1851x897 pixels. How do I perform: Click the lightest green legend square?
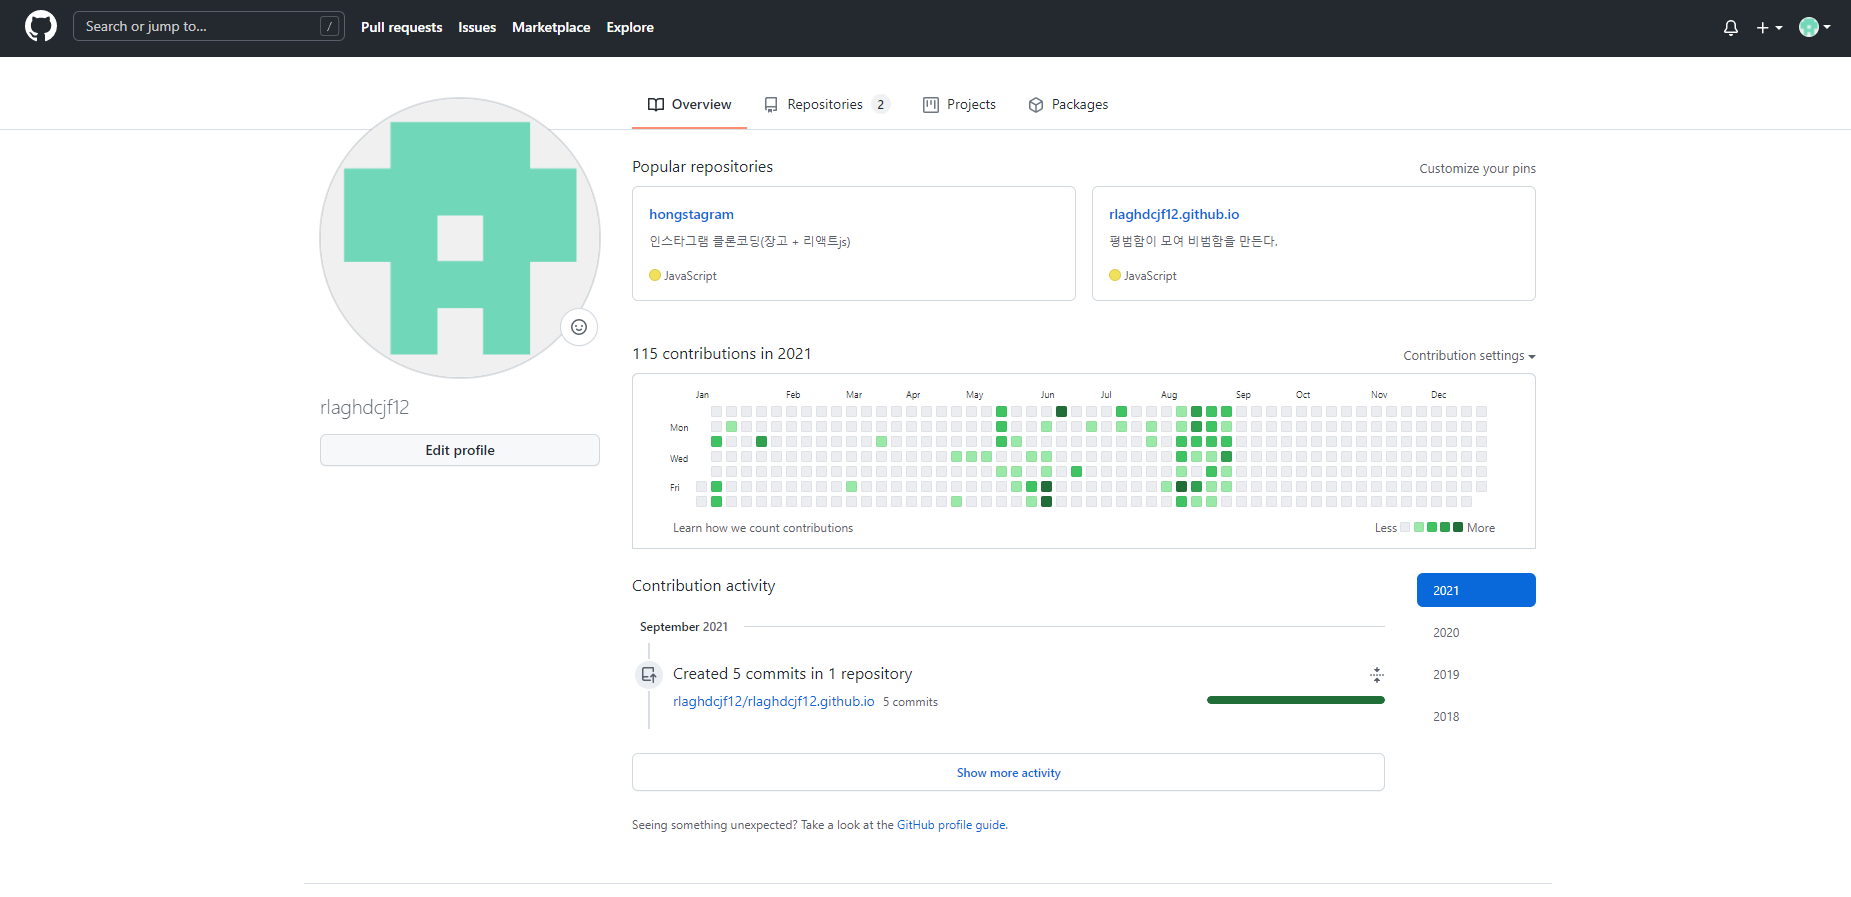click(x=1419, y=527)
